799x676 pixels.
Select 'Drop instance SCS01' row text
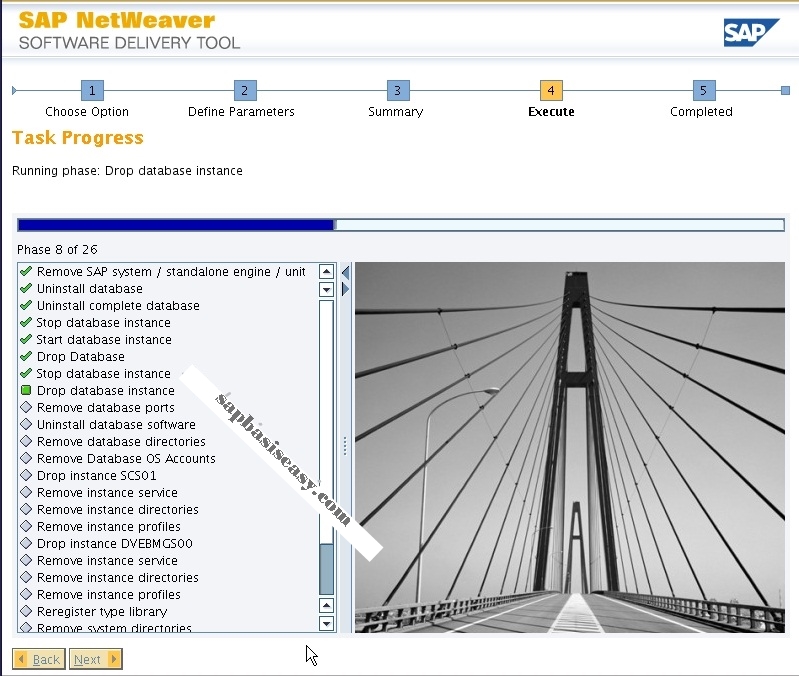(97, 475)
